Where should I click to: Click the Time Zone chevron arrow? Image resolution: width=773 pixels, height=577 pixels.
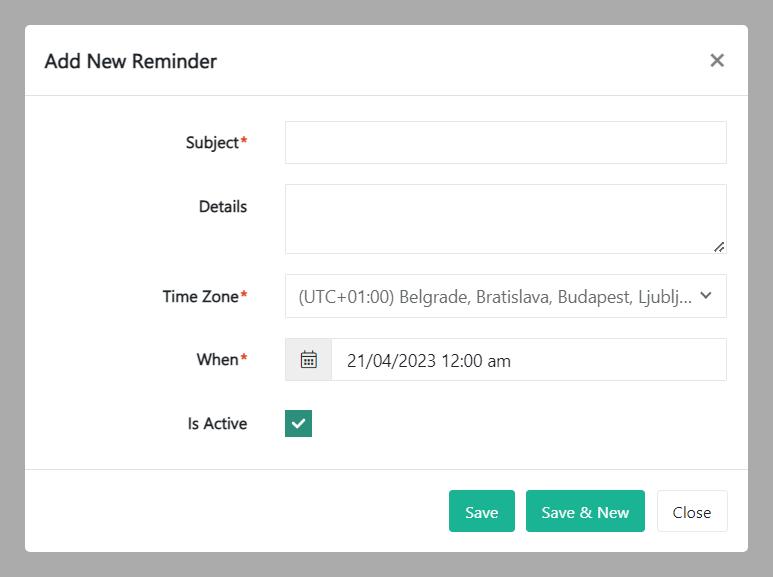tap(706, 296)
